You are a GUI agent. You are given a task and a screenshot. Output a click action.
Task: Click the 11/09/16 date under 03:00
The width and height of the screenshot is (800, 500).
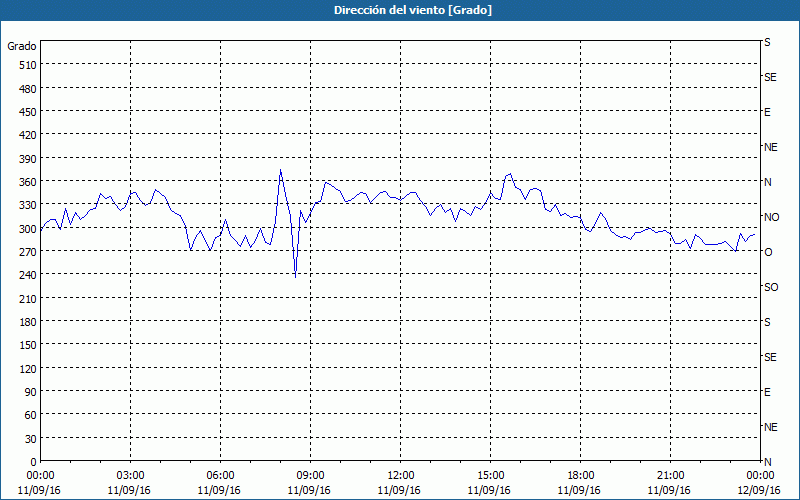pos(129,490)
